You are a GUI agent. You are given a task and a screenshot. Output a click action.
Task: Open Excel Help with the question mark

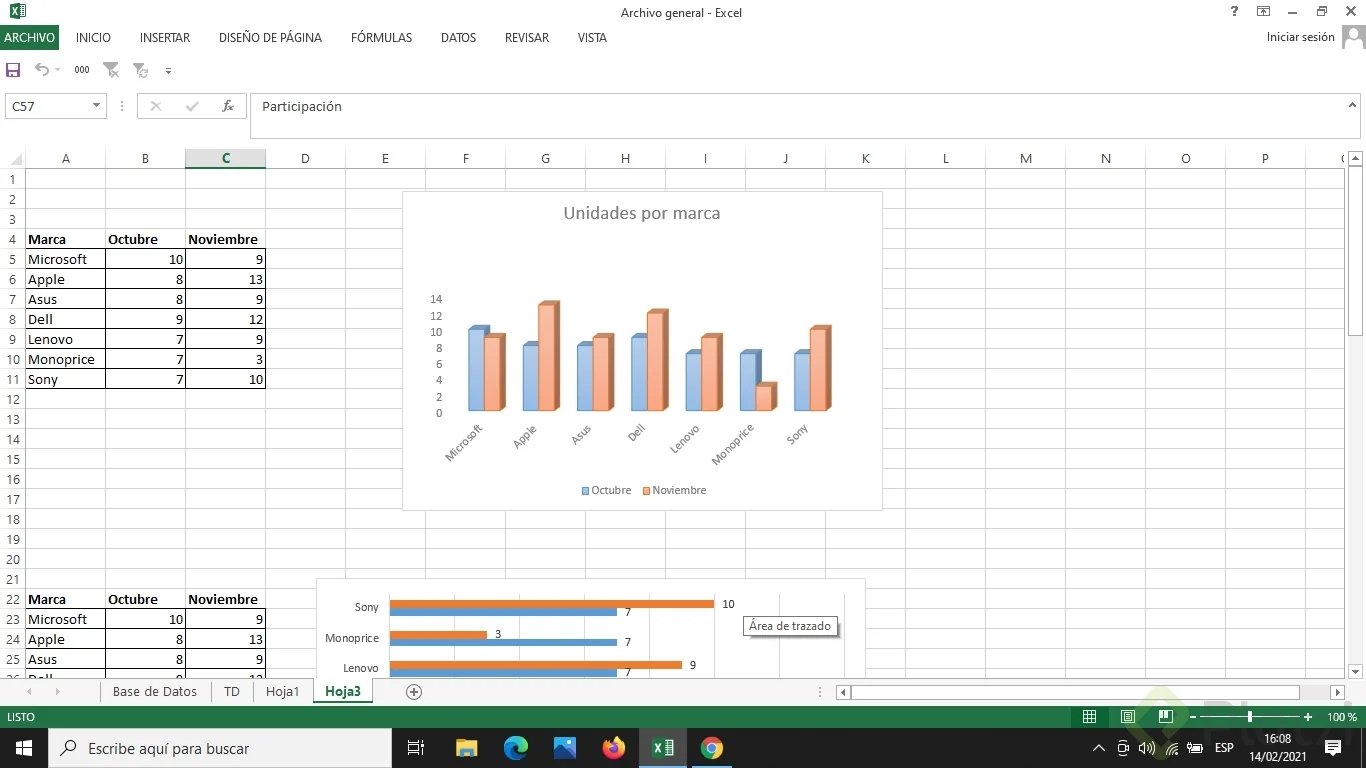tap(1234, 11)
